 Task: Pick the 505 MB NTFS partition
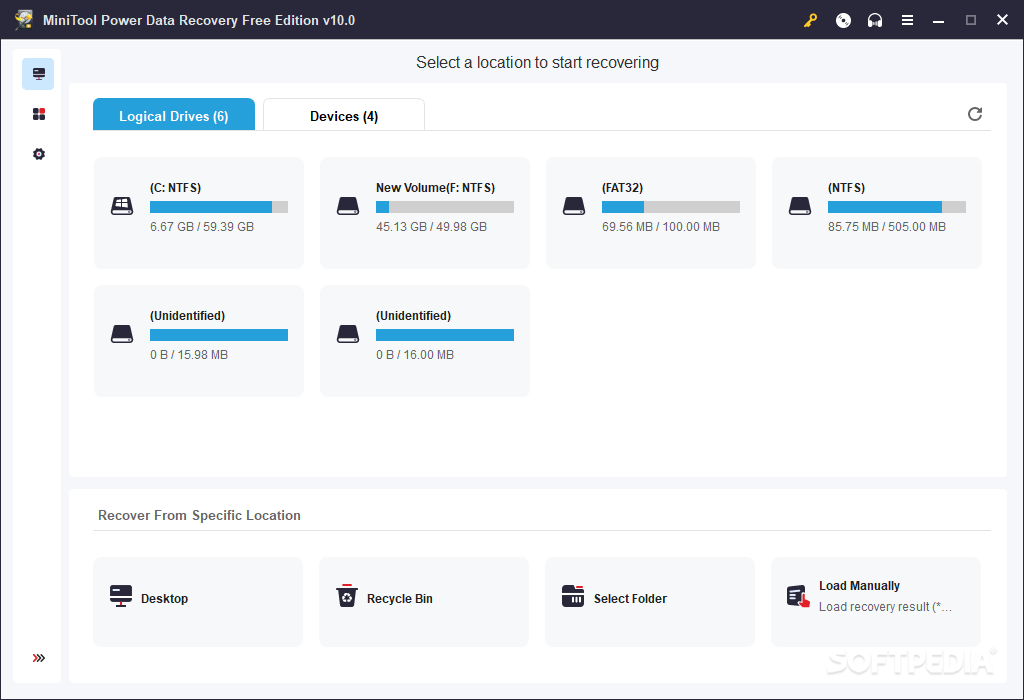(x=877, y=213)
